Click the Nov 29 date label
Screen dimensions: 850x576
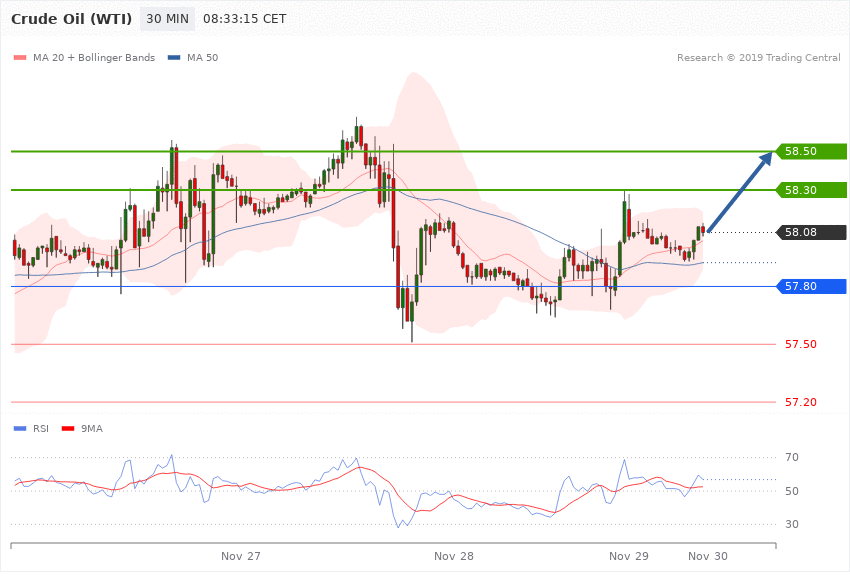(x=629, y=556)
